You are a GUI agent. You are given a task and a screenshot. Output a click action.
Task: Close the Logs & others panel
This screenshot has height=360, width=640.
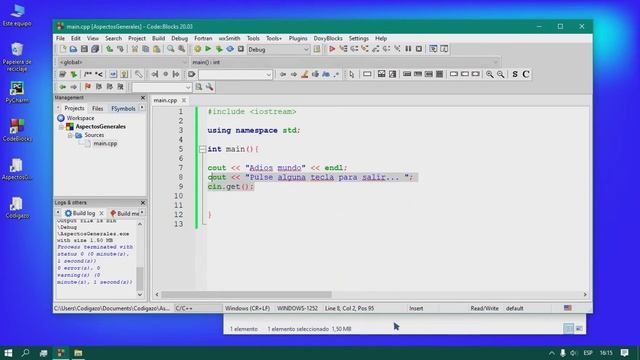[x=142, y=203]
